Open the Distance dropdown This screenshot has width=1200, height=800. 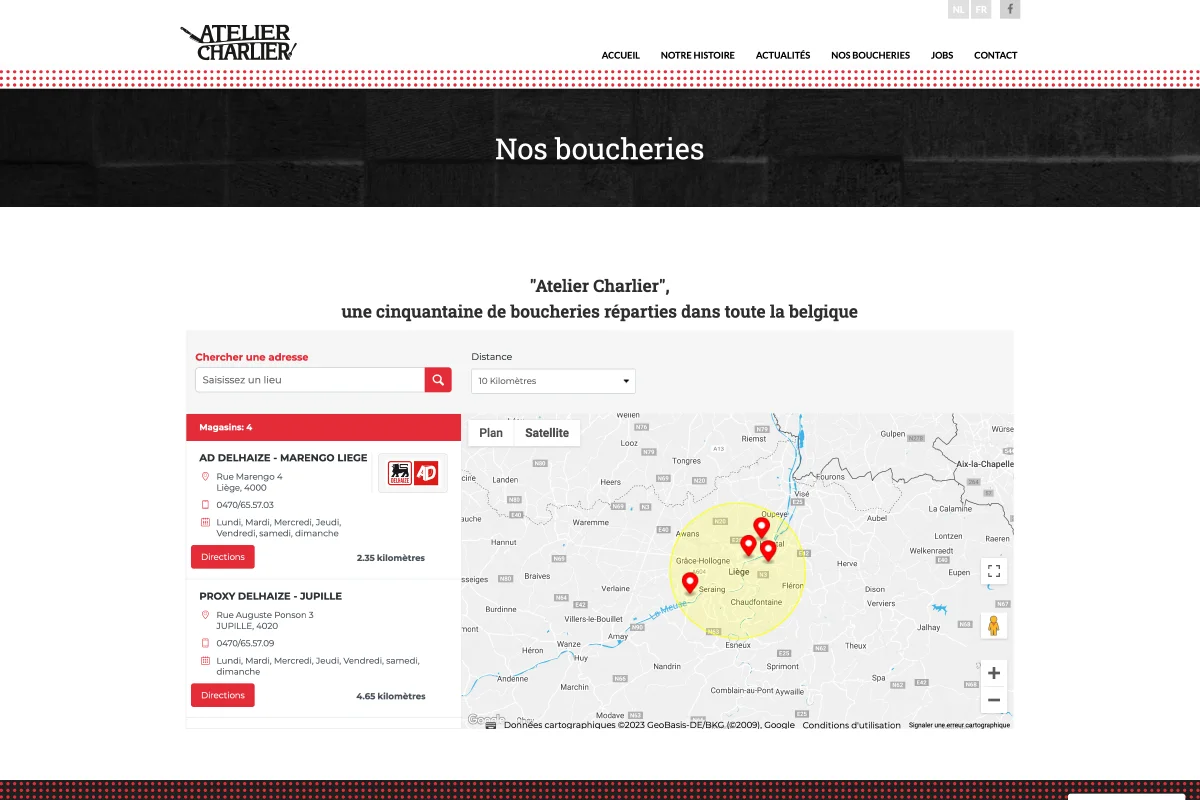553,381
